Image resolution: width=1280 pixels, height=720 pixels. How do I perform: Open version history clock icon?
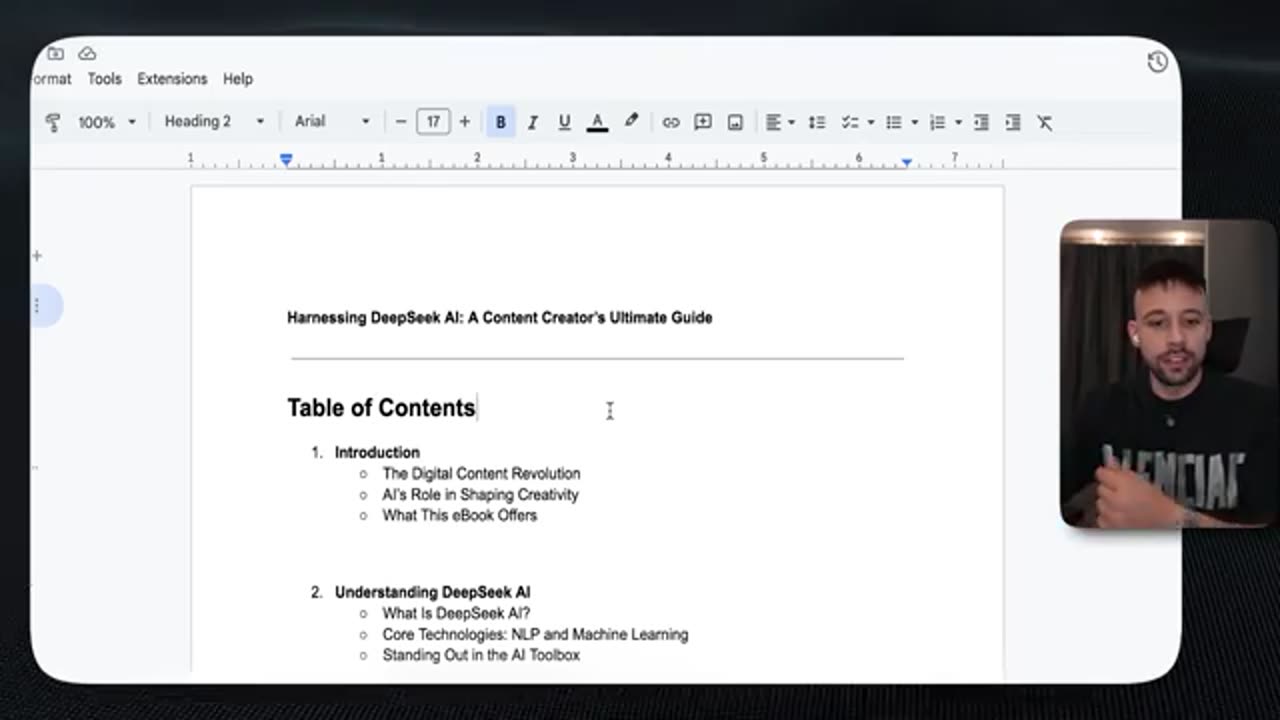(x=1157, y=62)
